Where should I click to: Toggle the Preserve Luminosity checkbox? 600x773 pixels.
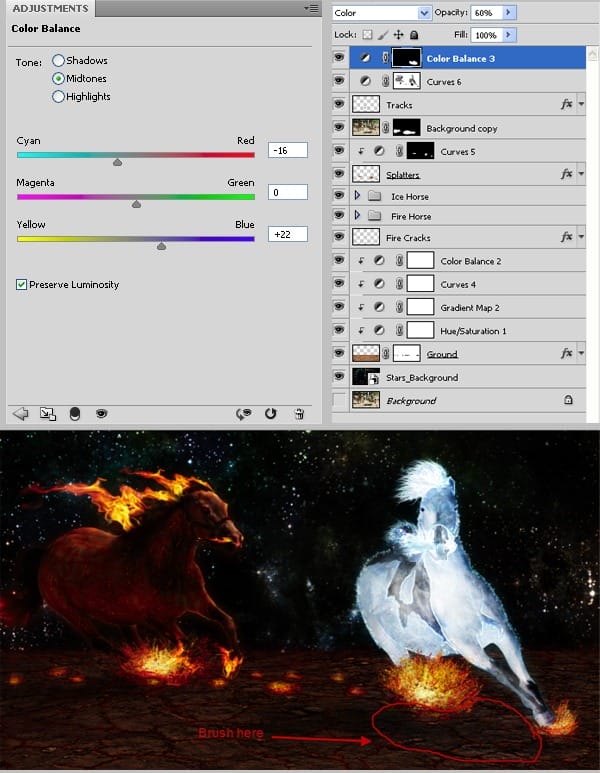[x=21, y=284]
